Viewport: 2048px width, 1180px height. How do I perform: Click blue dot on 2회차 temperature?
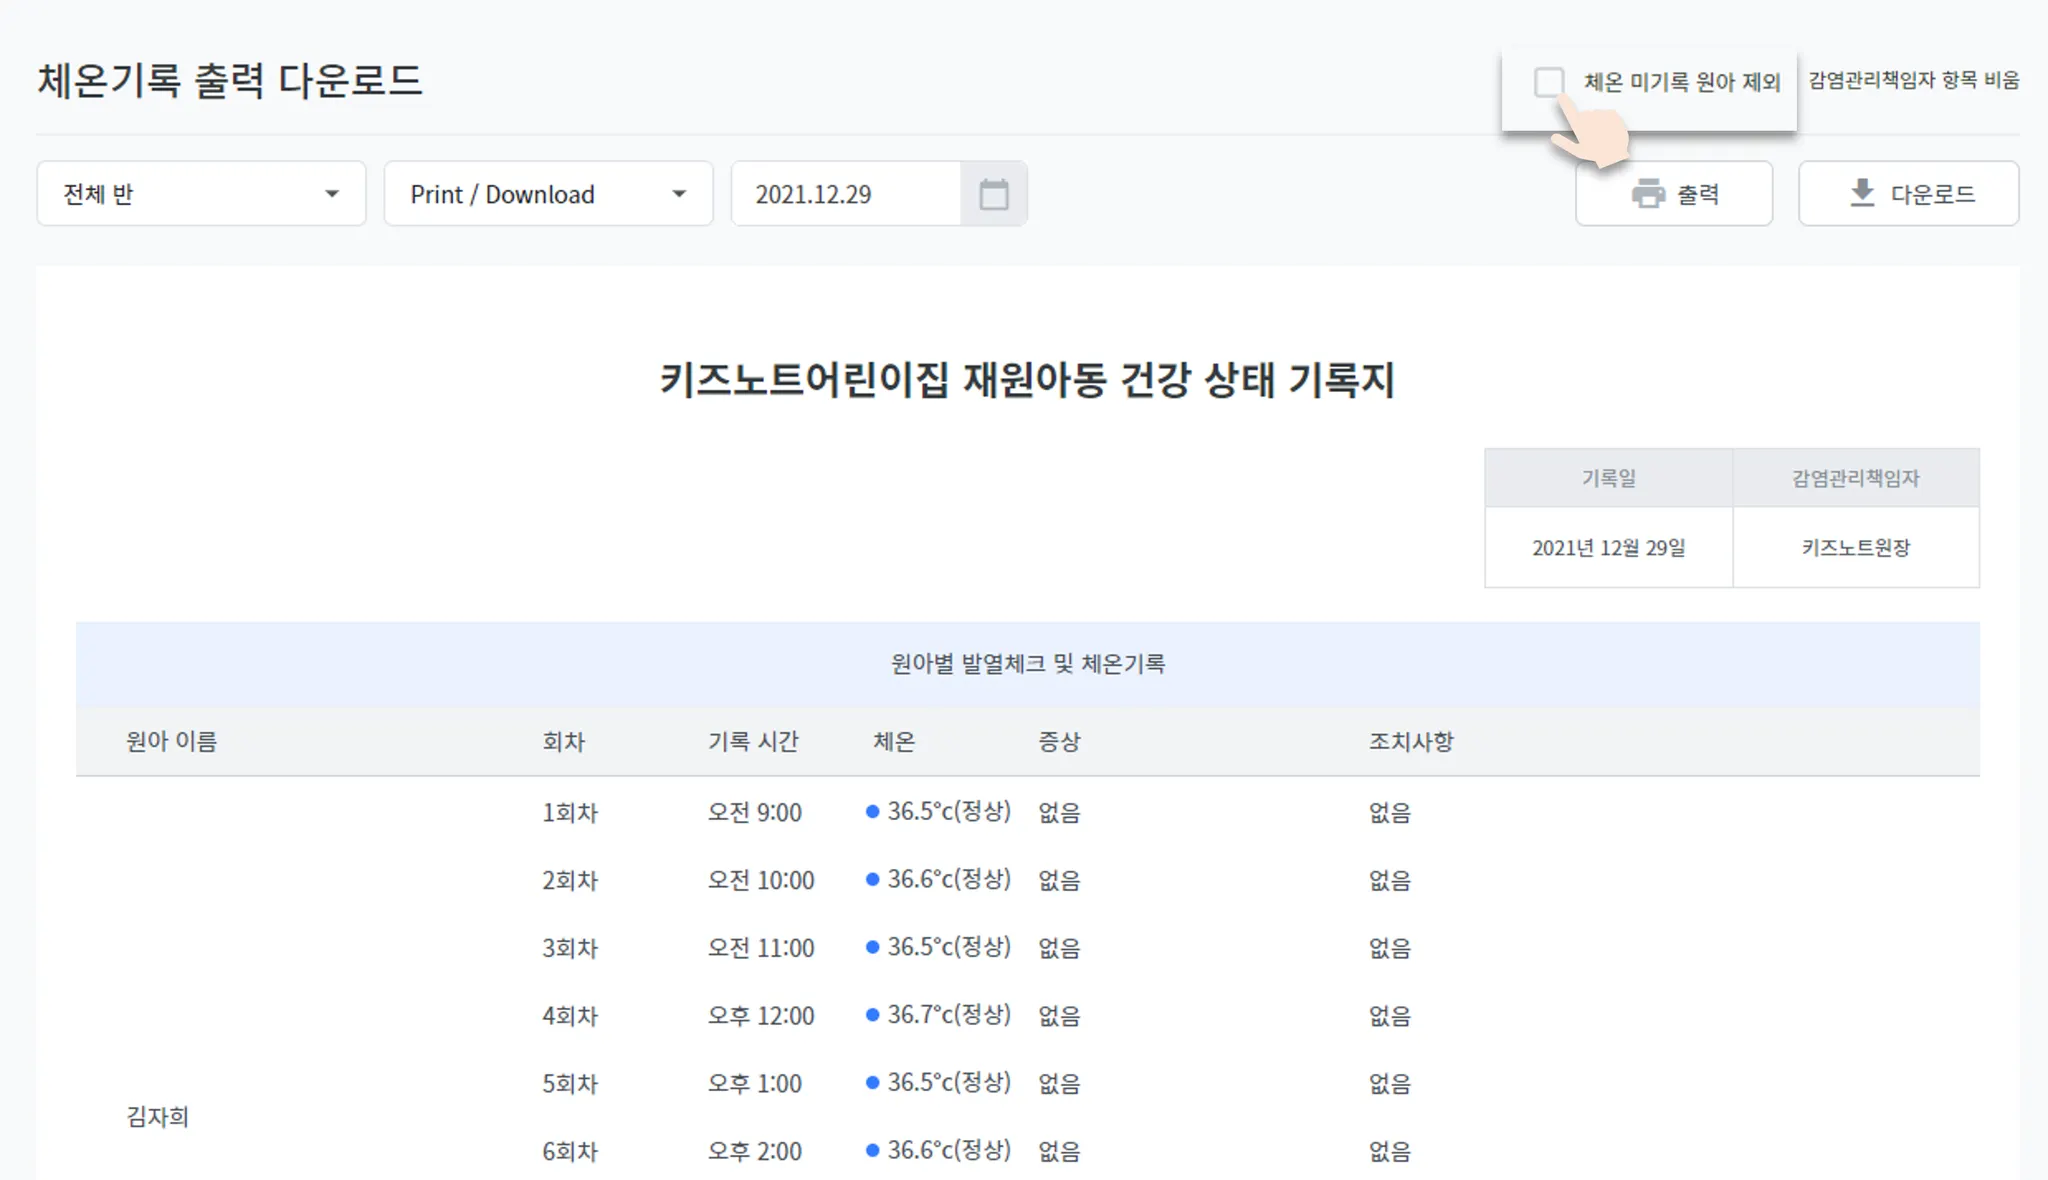click(872, 879)
